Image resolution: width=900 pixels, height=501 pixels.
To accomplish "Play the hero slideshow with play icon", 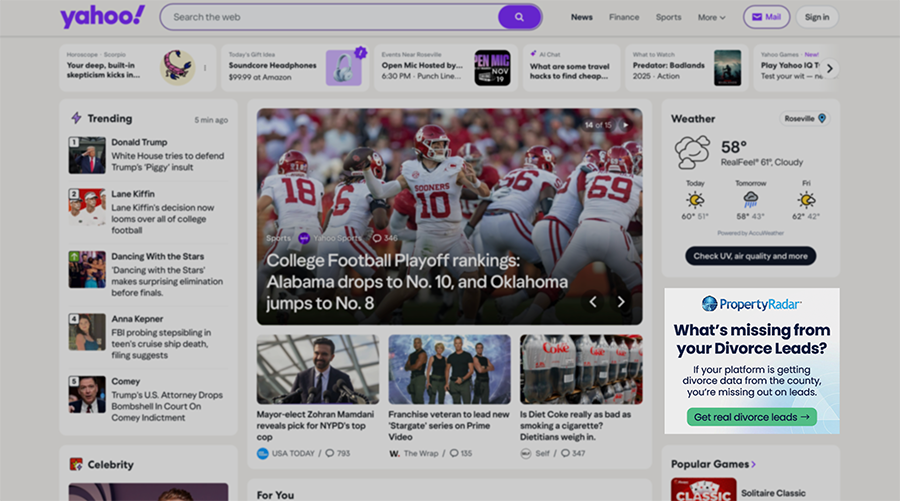I will pyautogui.click(x=626, y=125).
